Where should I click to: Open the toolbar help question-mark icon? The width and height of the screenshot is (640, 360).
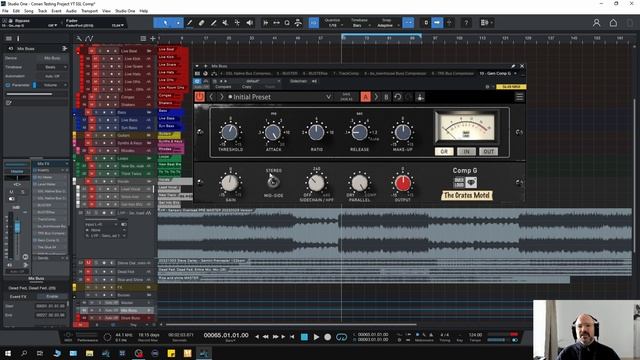pyautogui.click(x=466, y=23)
